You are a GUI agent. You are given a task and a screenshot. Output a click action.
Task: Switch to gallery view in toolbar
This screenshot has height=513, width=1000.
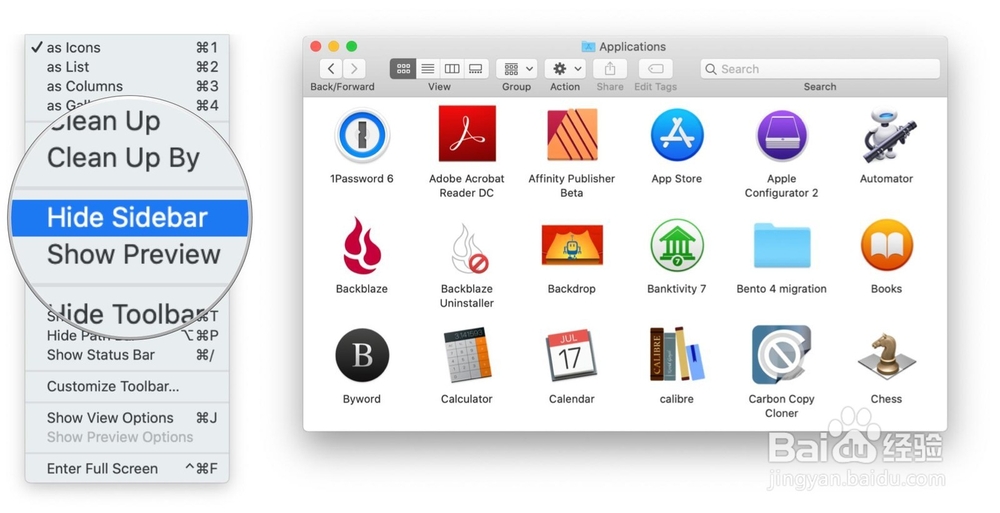point(476,68)
